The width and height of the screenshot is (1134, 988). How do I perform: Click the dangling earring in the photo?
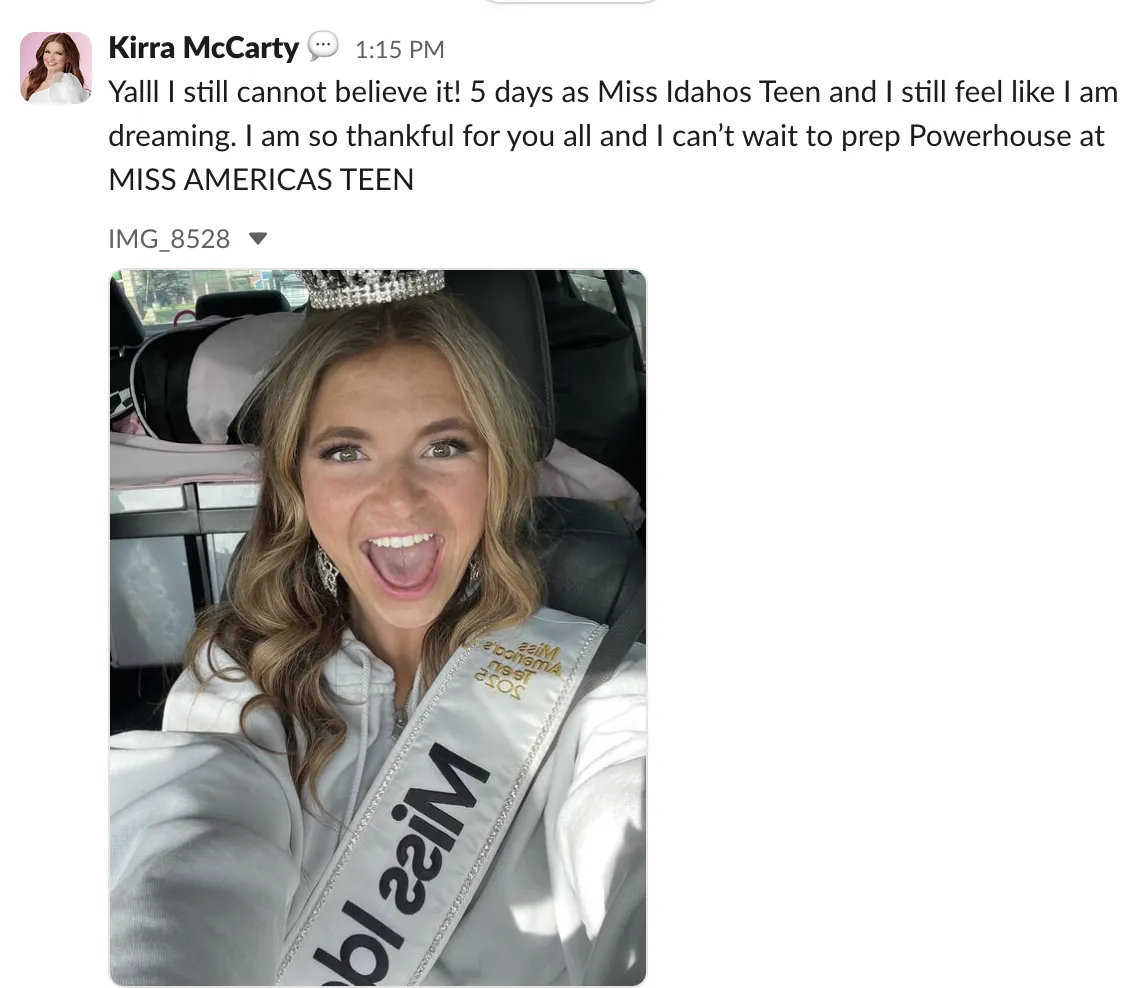point(328,571)
